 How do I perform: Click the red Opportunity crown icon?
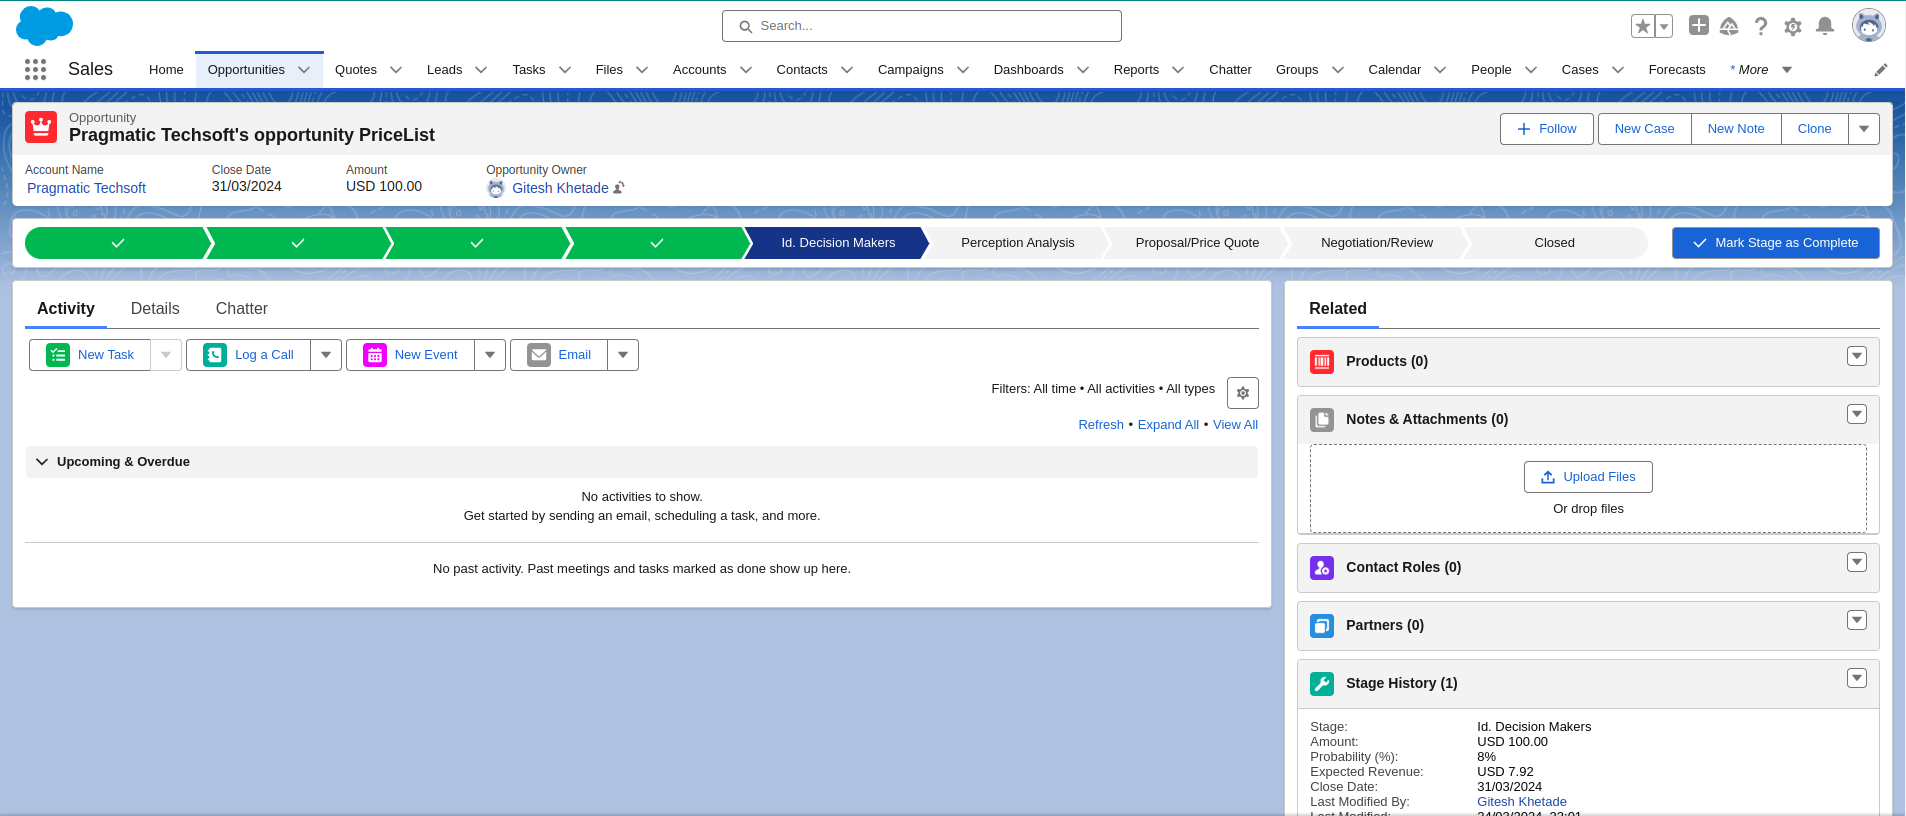coord(41,127)
